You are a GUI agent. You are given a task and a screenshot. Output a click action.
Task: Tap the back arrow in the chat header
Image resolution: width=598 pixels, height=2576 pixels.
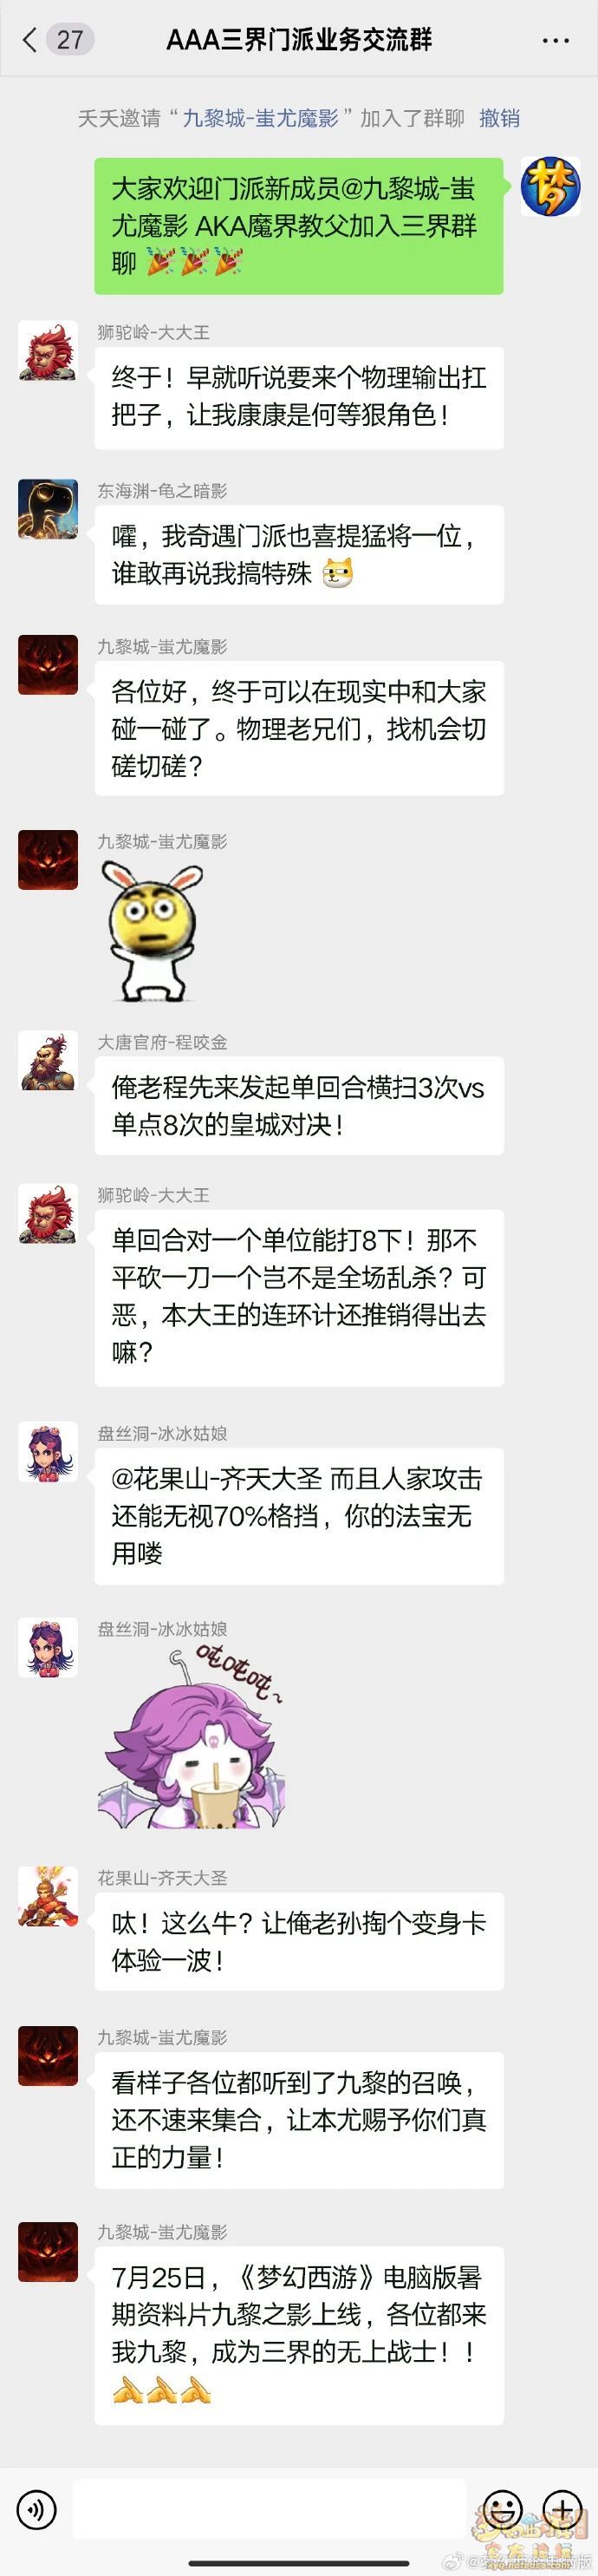tap(29, 40)
